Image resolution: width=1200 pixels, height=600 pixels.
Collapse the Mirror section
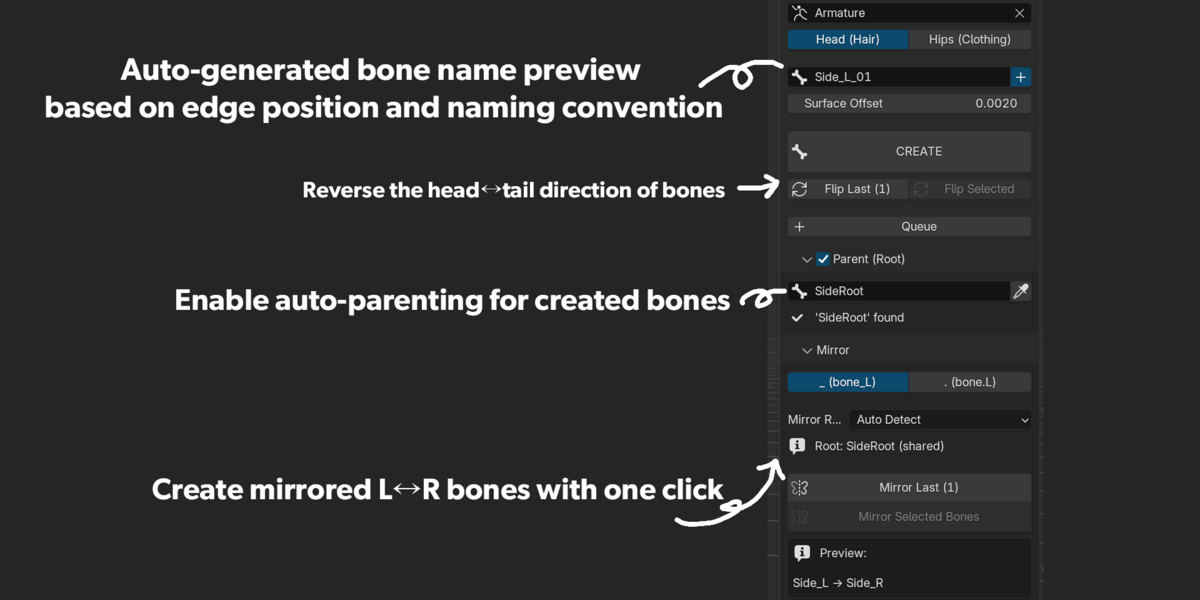[x=807, y=350]
